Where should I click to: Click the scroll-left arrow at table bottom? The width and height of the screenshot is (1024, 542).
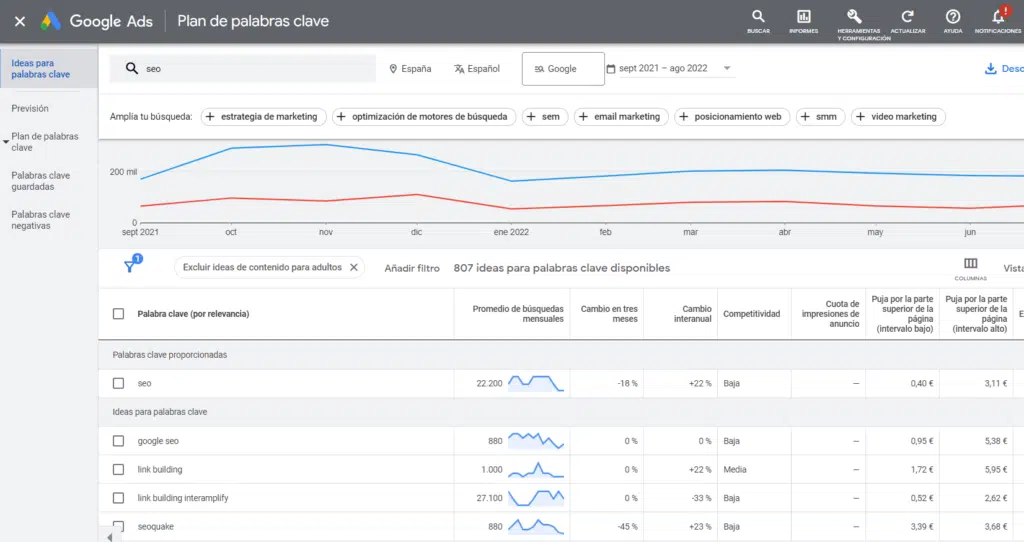coord(109,537)
